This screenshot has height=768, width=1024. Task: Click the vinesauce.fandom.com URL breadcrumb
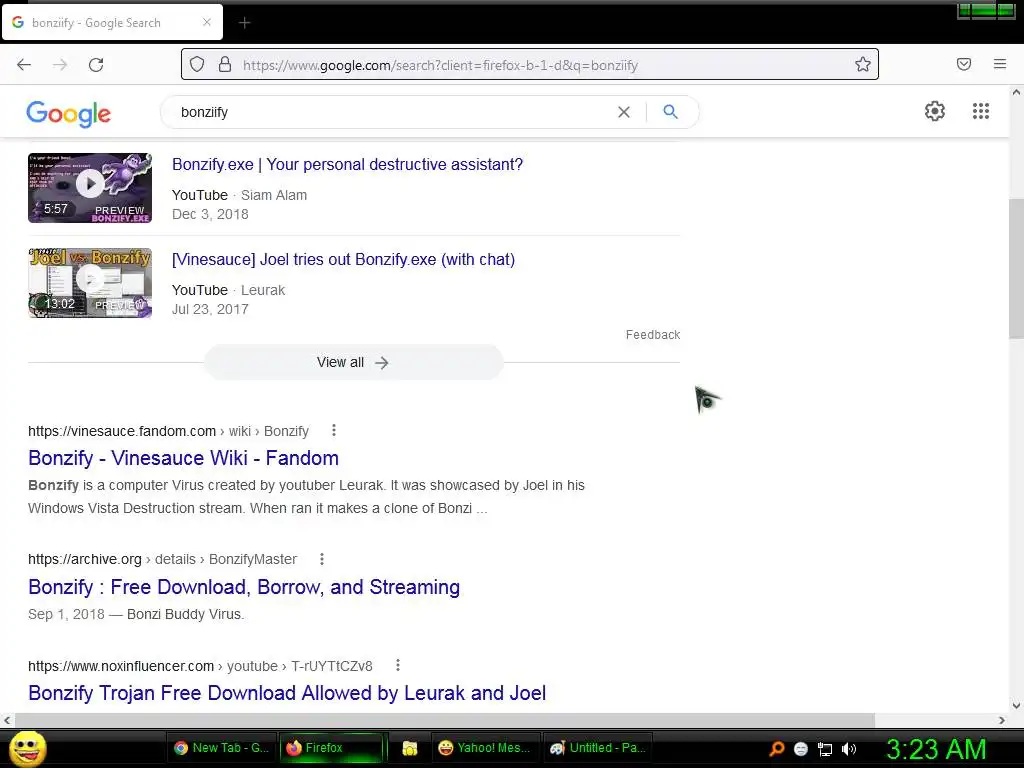click(x=168, y=431)
